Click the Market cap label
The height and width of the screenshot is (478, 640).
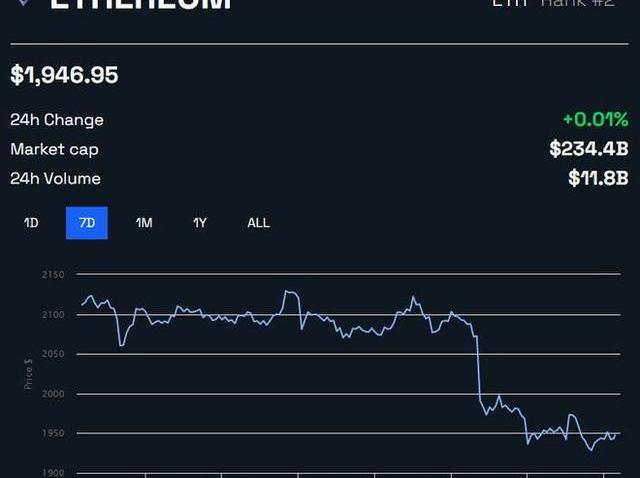pos(54,150)
